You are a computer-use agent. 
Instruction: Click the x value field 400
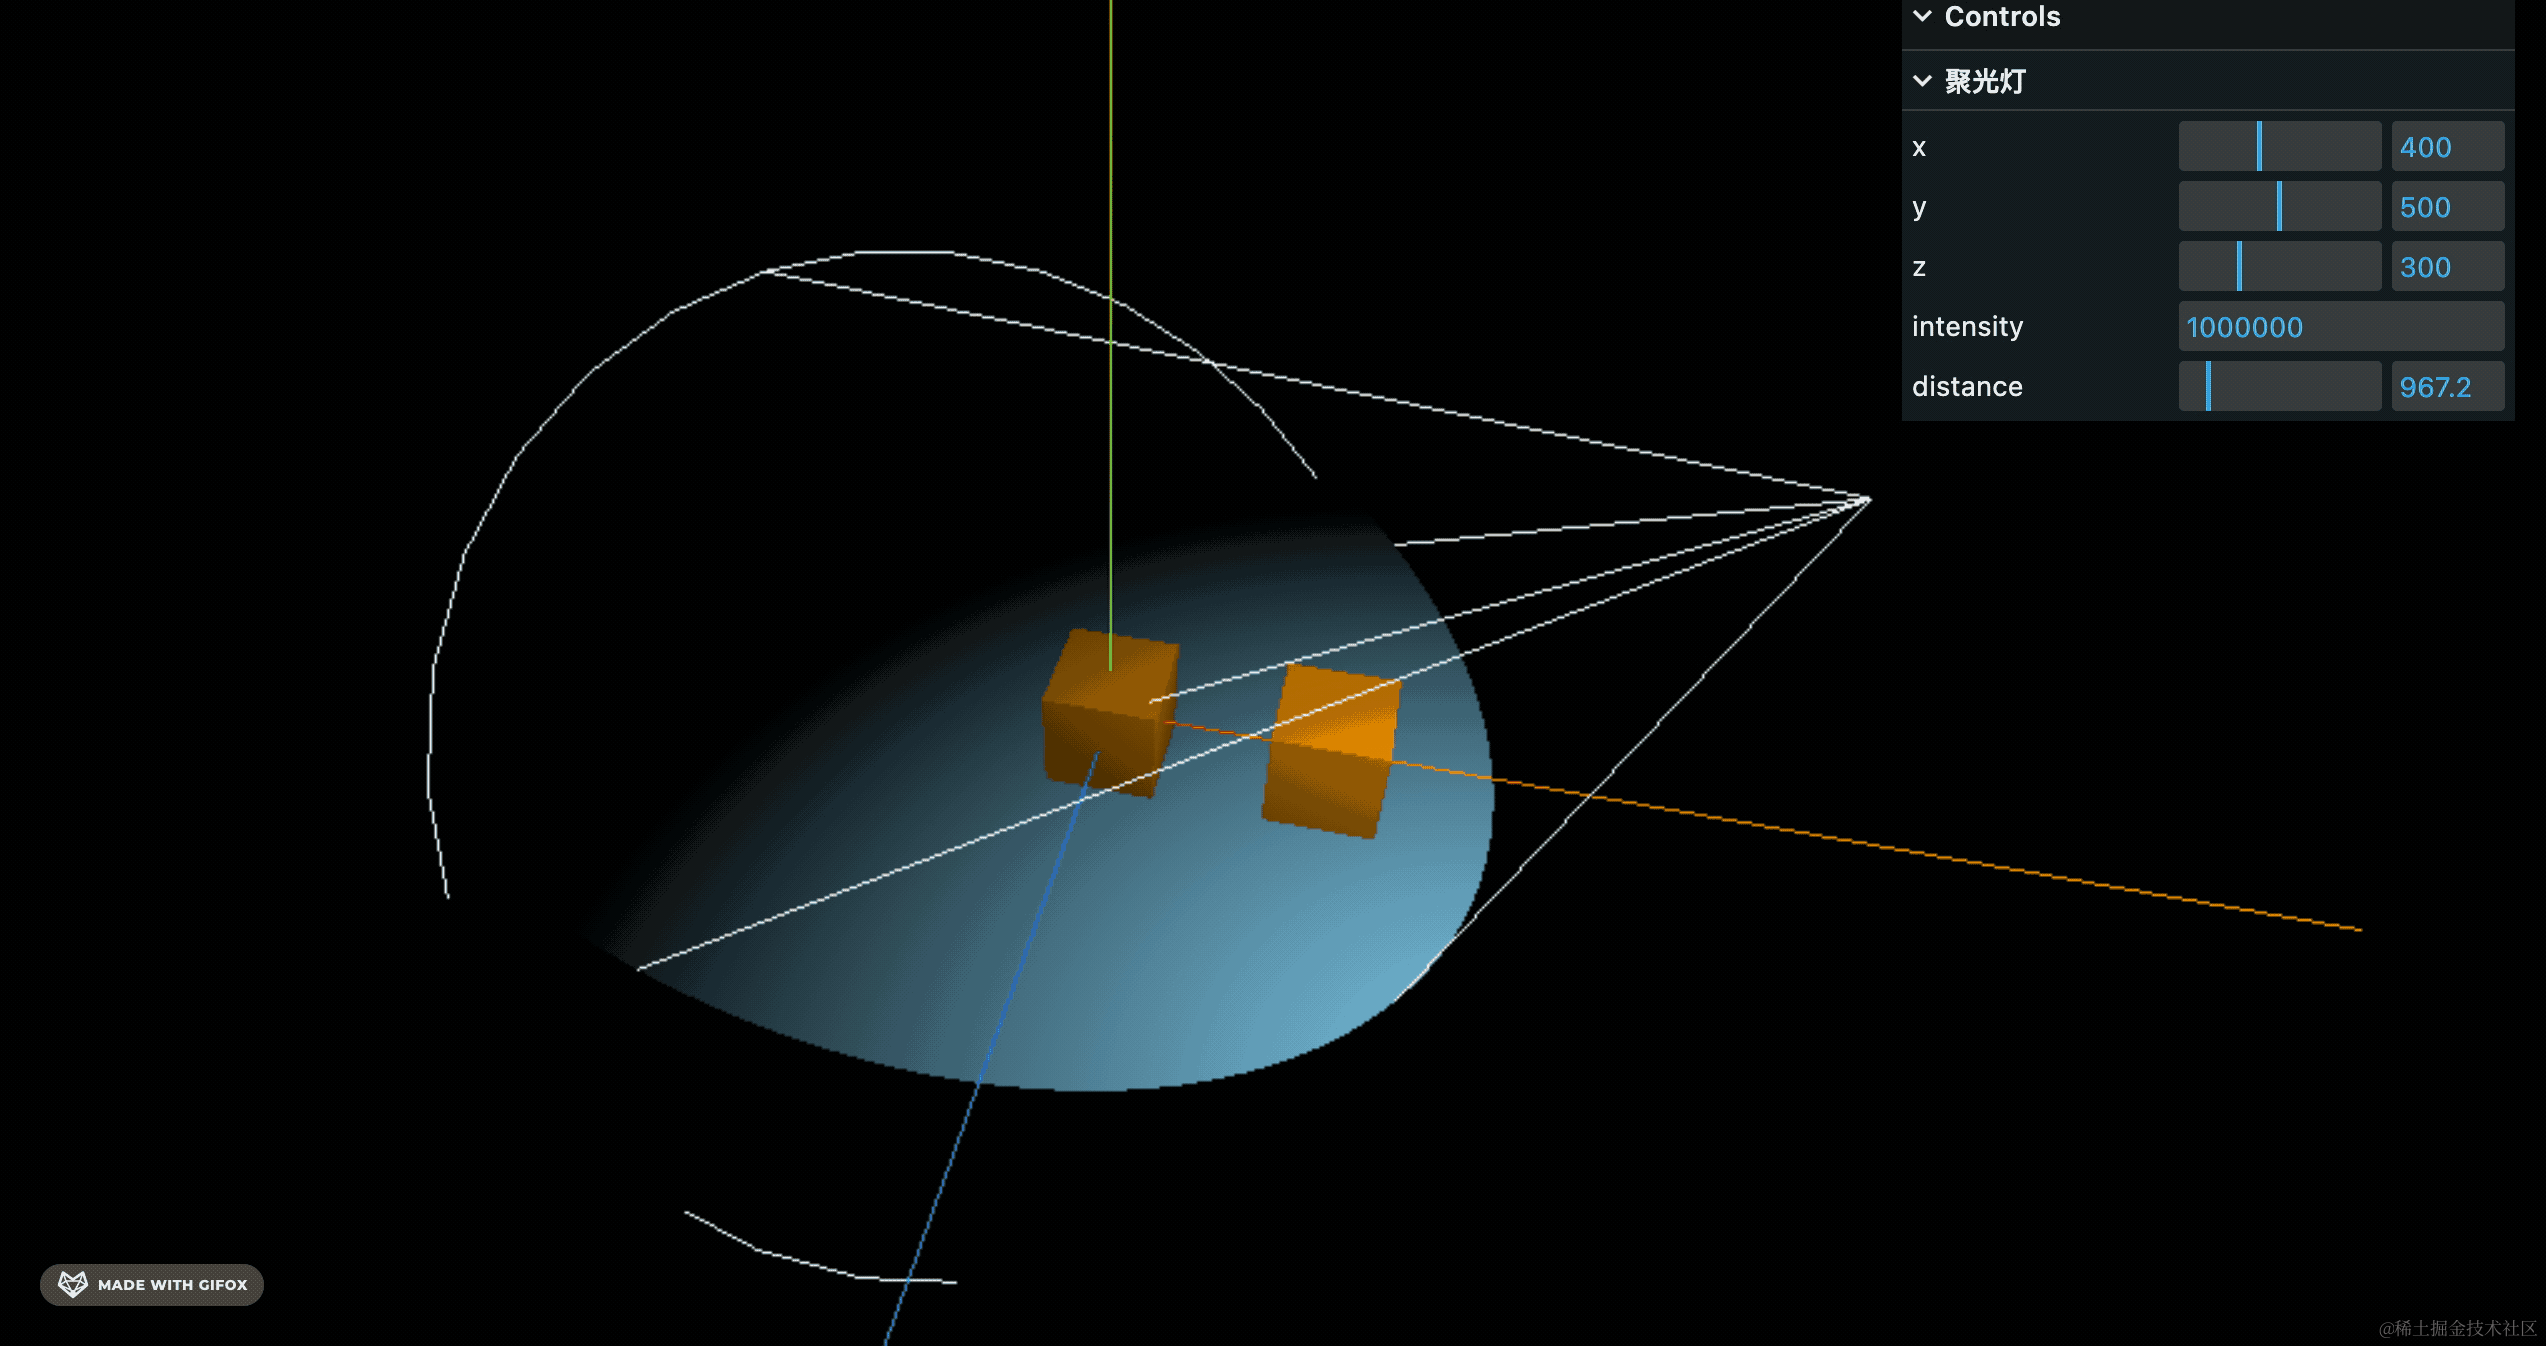[2447, 147]
